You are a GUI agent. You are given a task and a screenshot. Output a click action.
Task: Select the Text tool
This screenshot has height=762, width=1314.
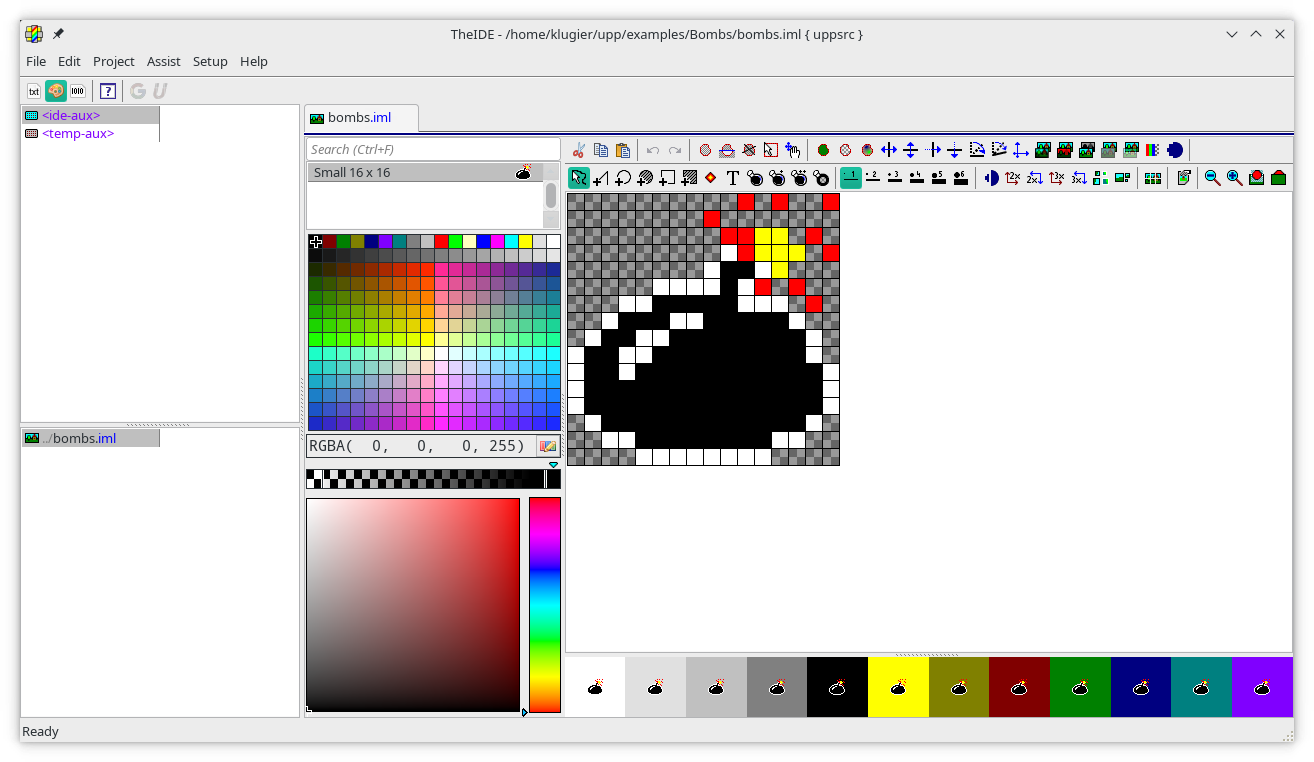pyautogui.click(x=732, y=178)
